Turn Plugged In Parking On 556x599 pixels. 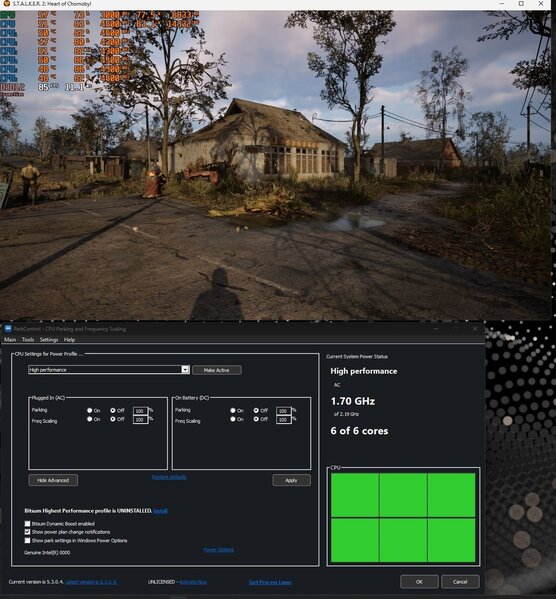[89, 410]
